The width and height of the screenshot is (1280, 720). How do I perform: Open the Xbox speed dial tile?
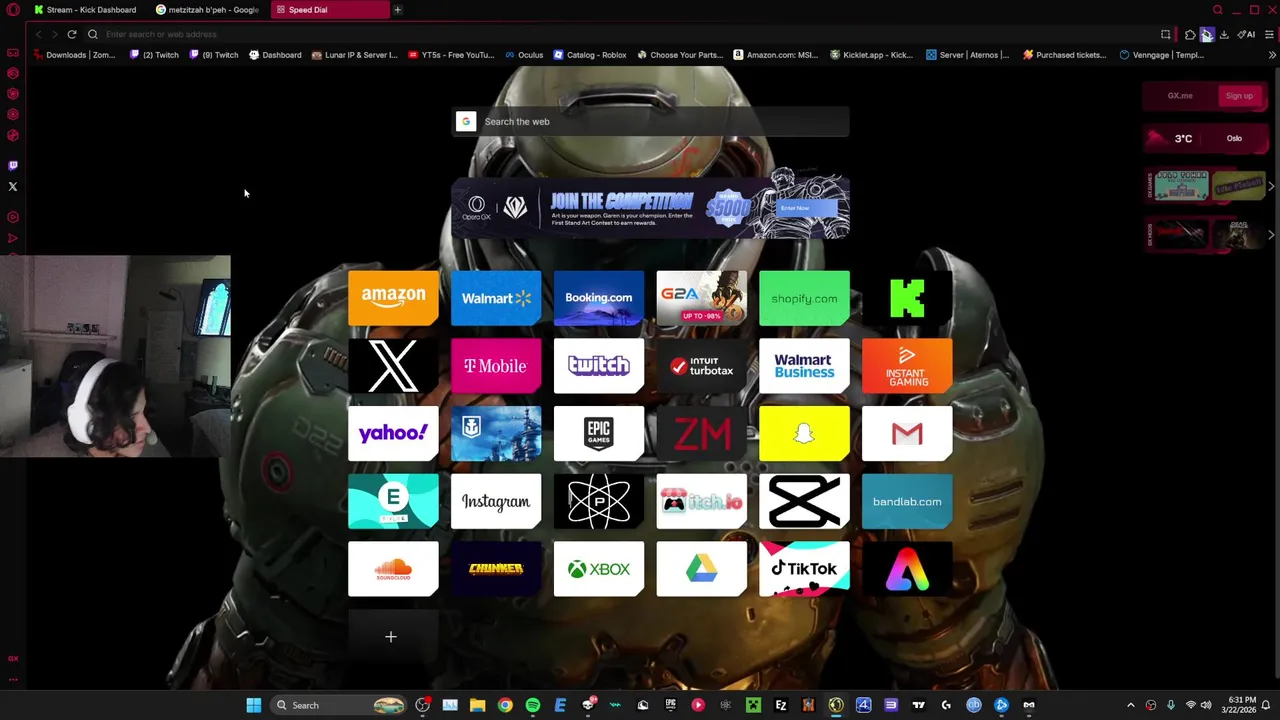coord(599,569)
